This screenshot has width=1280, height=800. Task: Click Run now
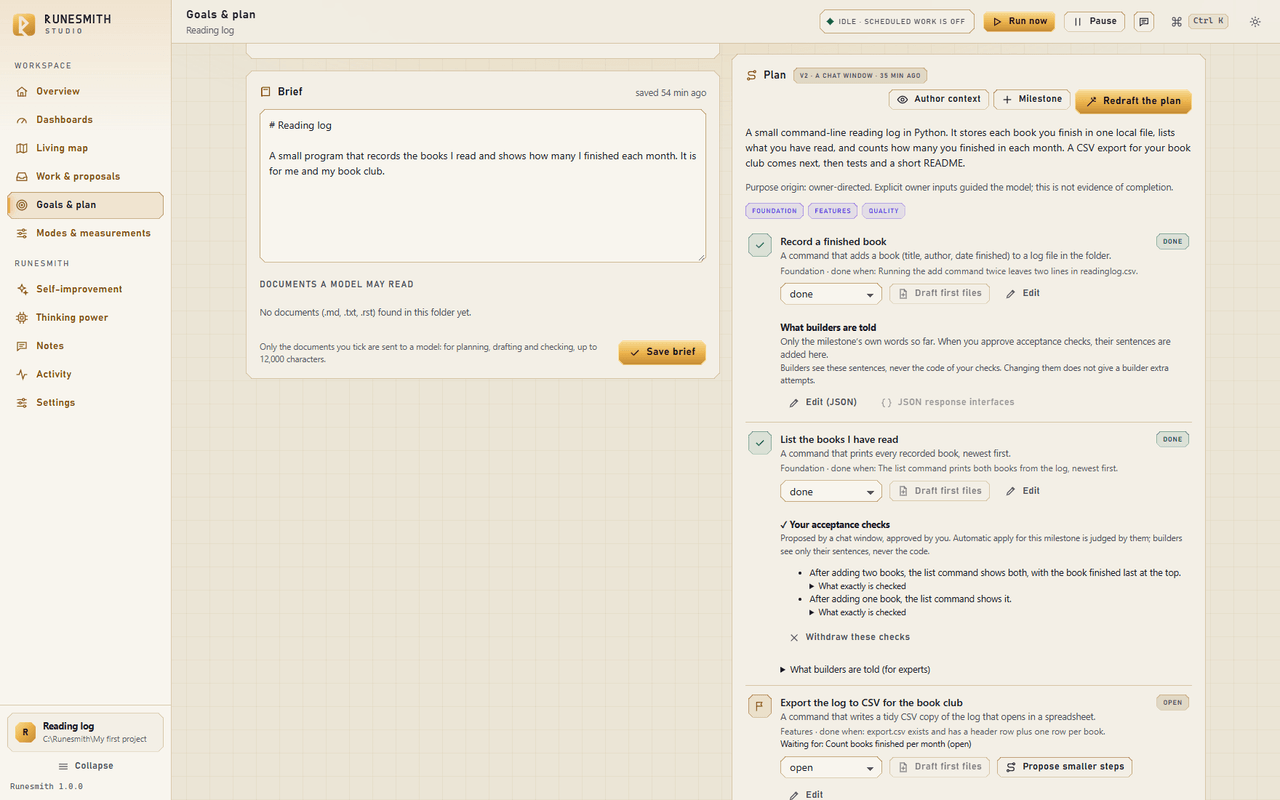pyautogui.click(x=1019, y=21)
